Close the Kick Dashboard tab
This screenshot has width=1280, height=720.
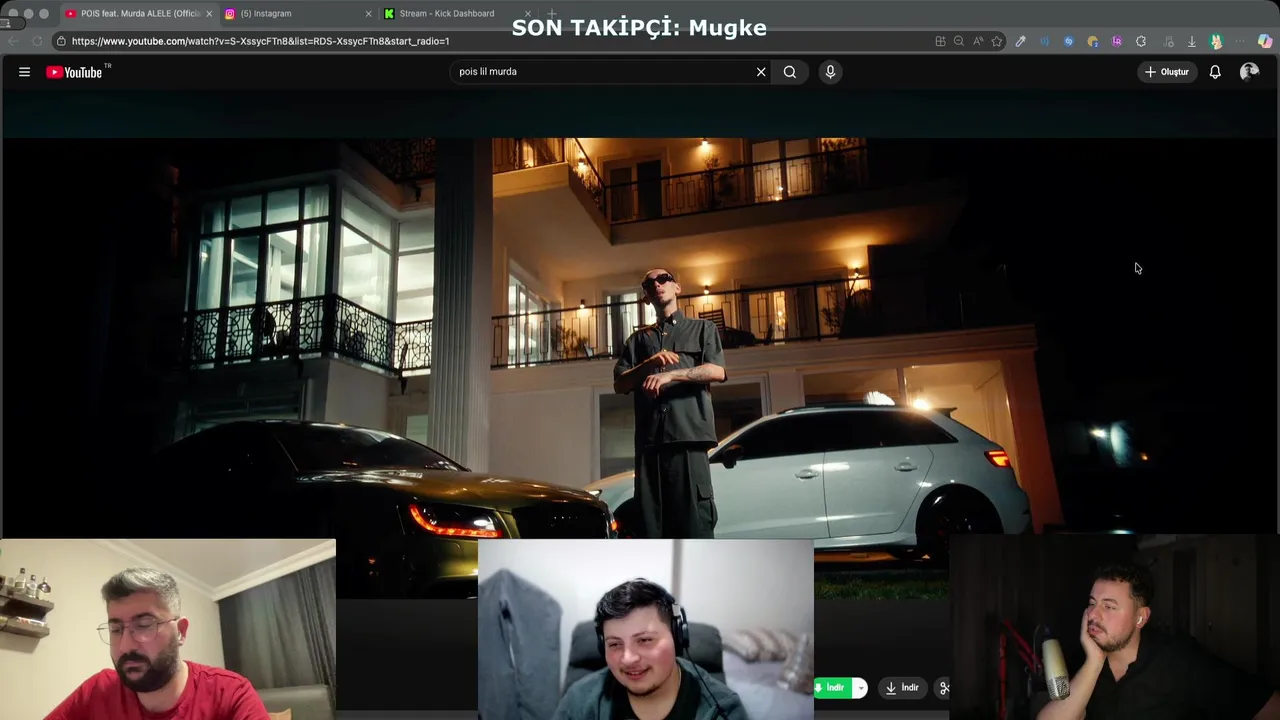click(527, 14)
